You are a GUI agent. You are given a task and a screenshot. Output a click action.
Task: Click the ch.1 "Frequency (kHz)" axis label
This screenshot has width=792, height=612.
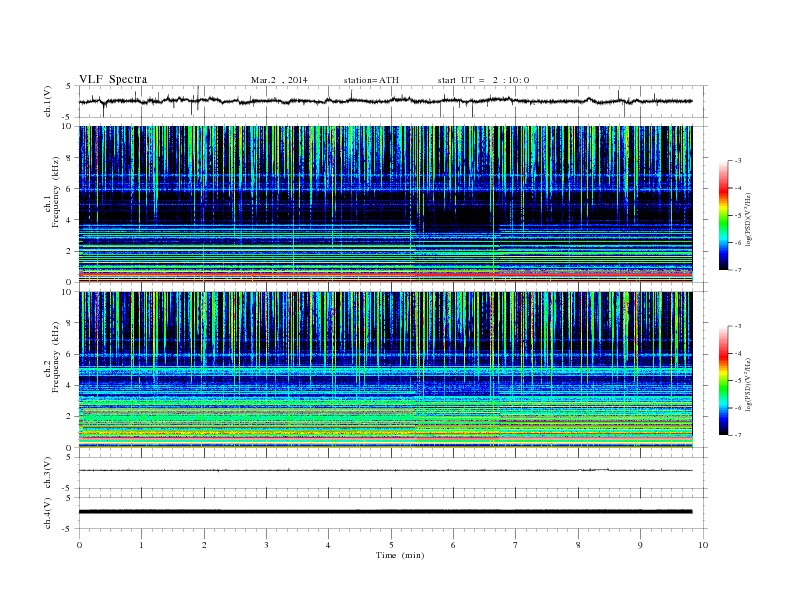55,192
